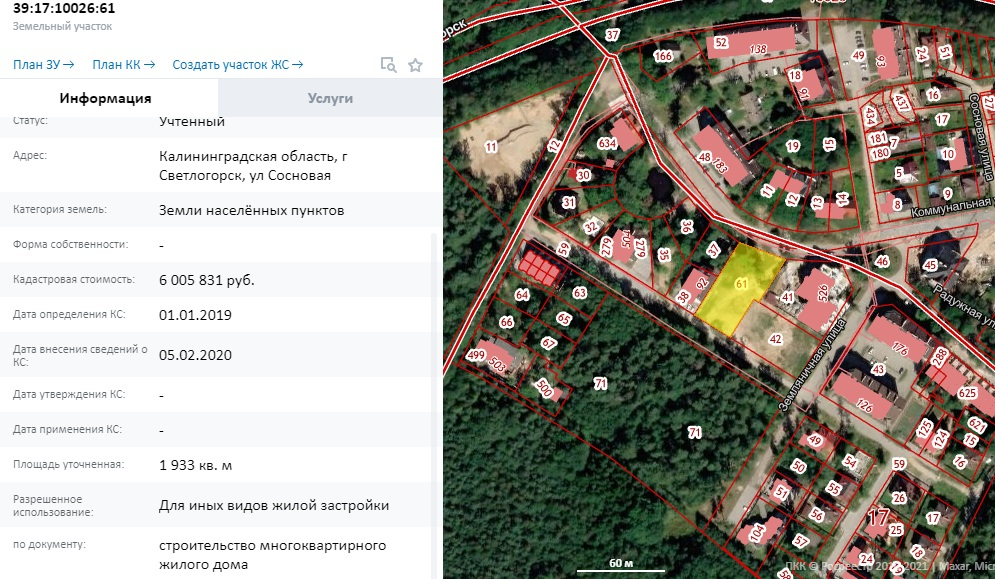Switch to the Услуги tab

(330, 98)
